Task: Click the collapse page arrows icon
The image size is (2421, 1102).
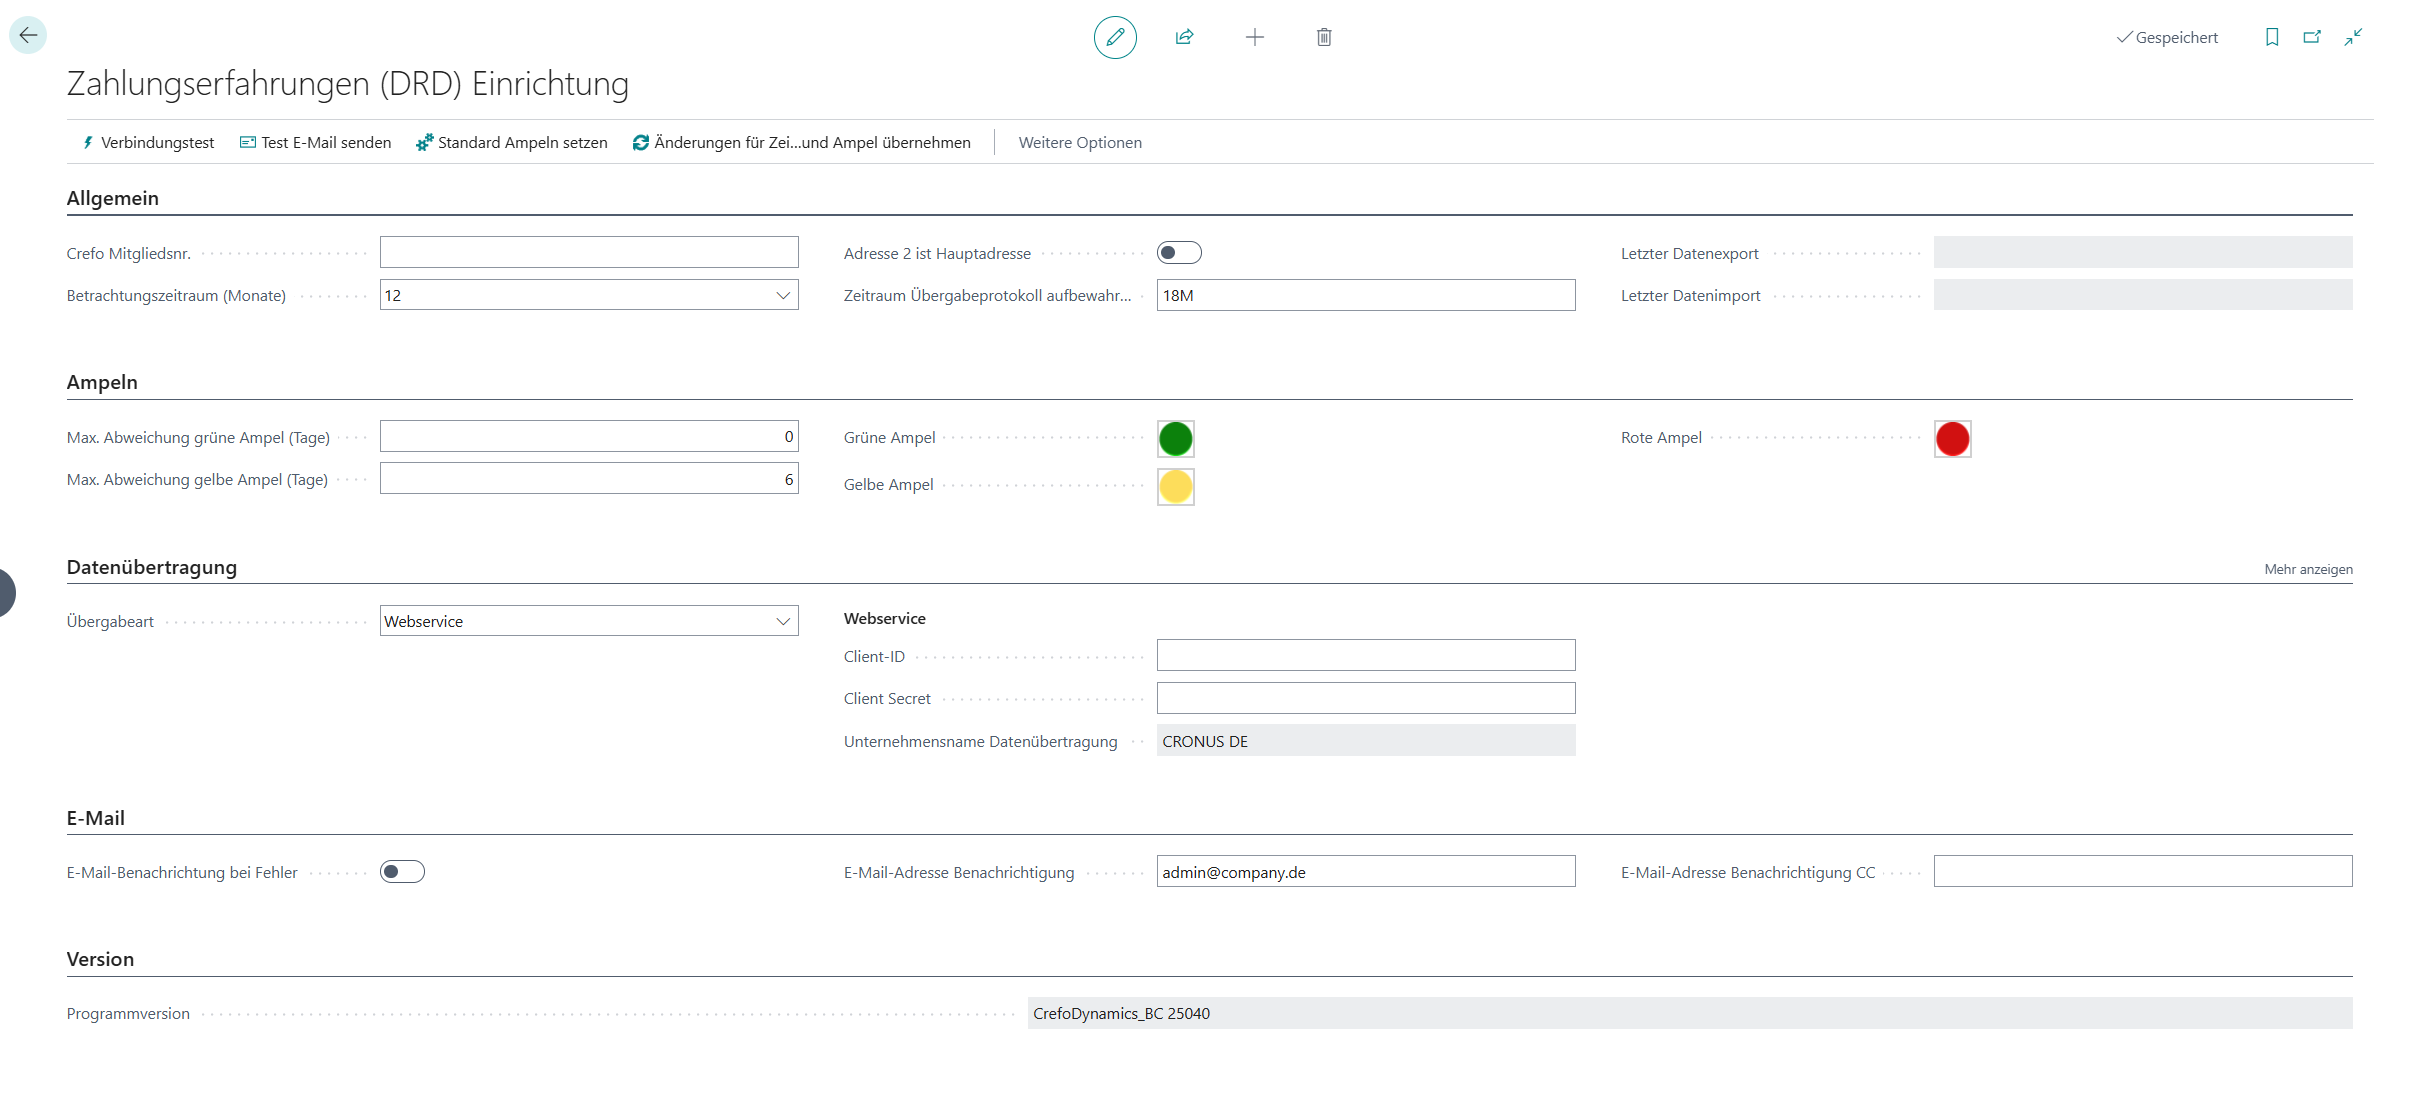Action: tap(2353, 37)
